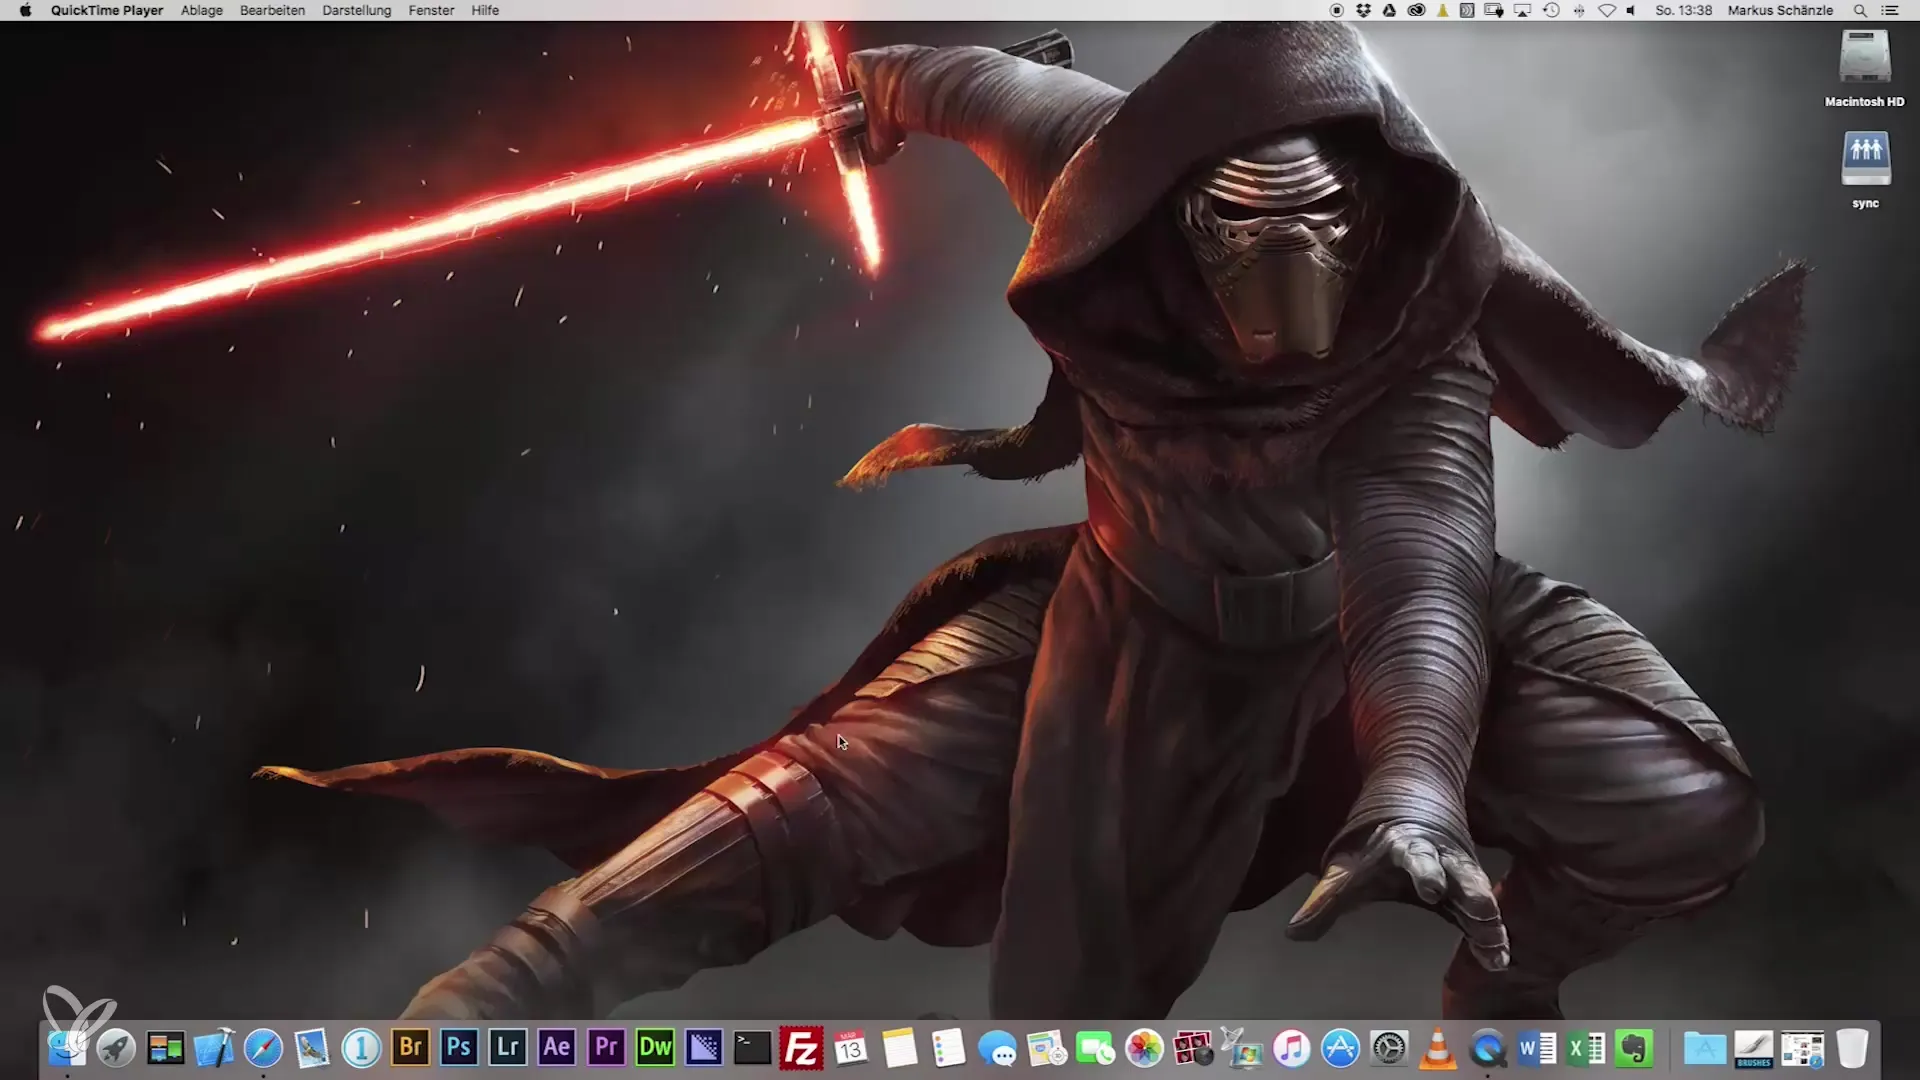
Task: Launch Microsoft Word from the Dock
Action: tap(1537, 1048)
